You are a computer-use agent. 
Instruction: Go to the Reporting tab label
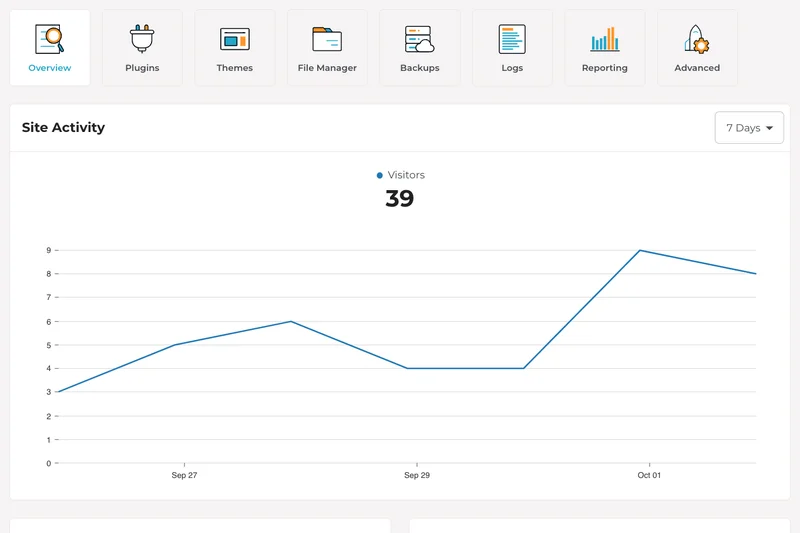pyautogui.click(x=604, y=68)
